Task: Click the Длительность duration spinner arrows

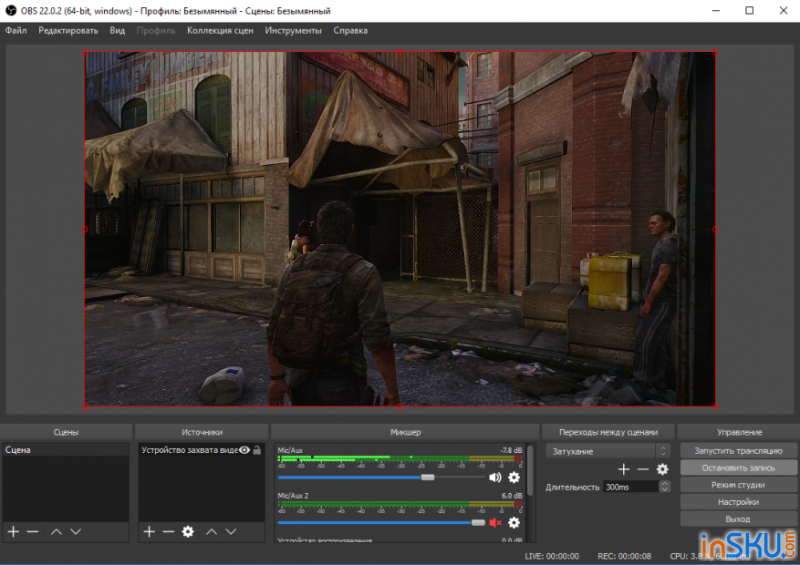Action: coord(664,487)
